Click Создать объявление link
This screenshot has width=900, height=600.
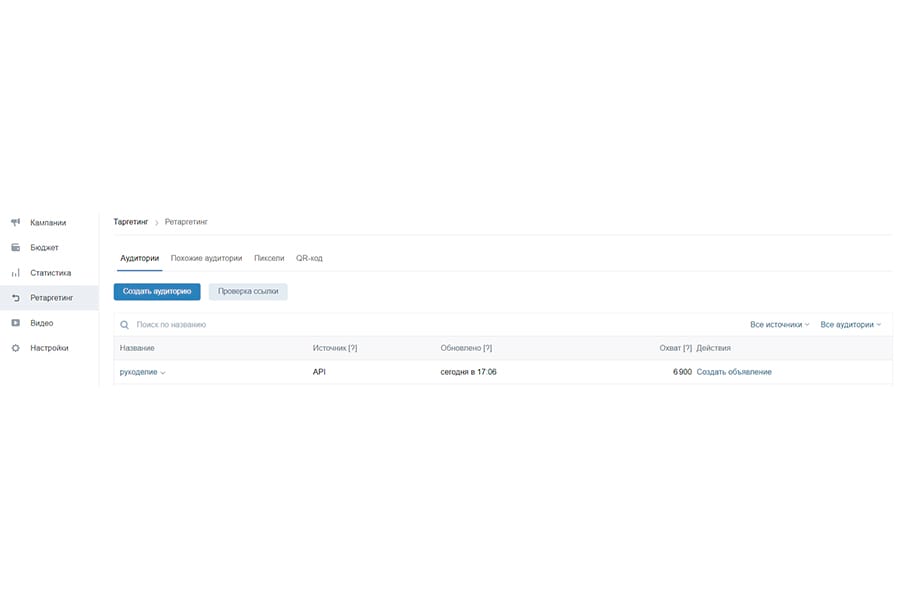(x=734, y=372)
